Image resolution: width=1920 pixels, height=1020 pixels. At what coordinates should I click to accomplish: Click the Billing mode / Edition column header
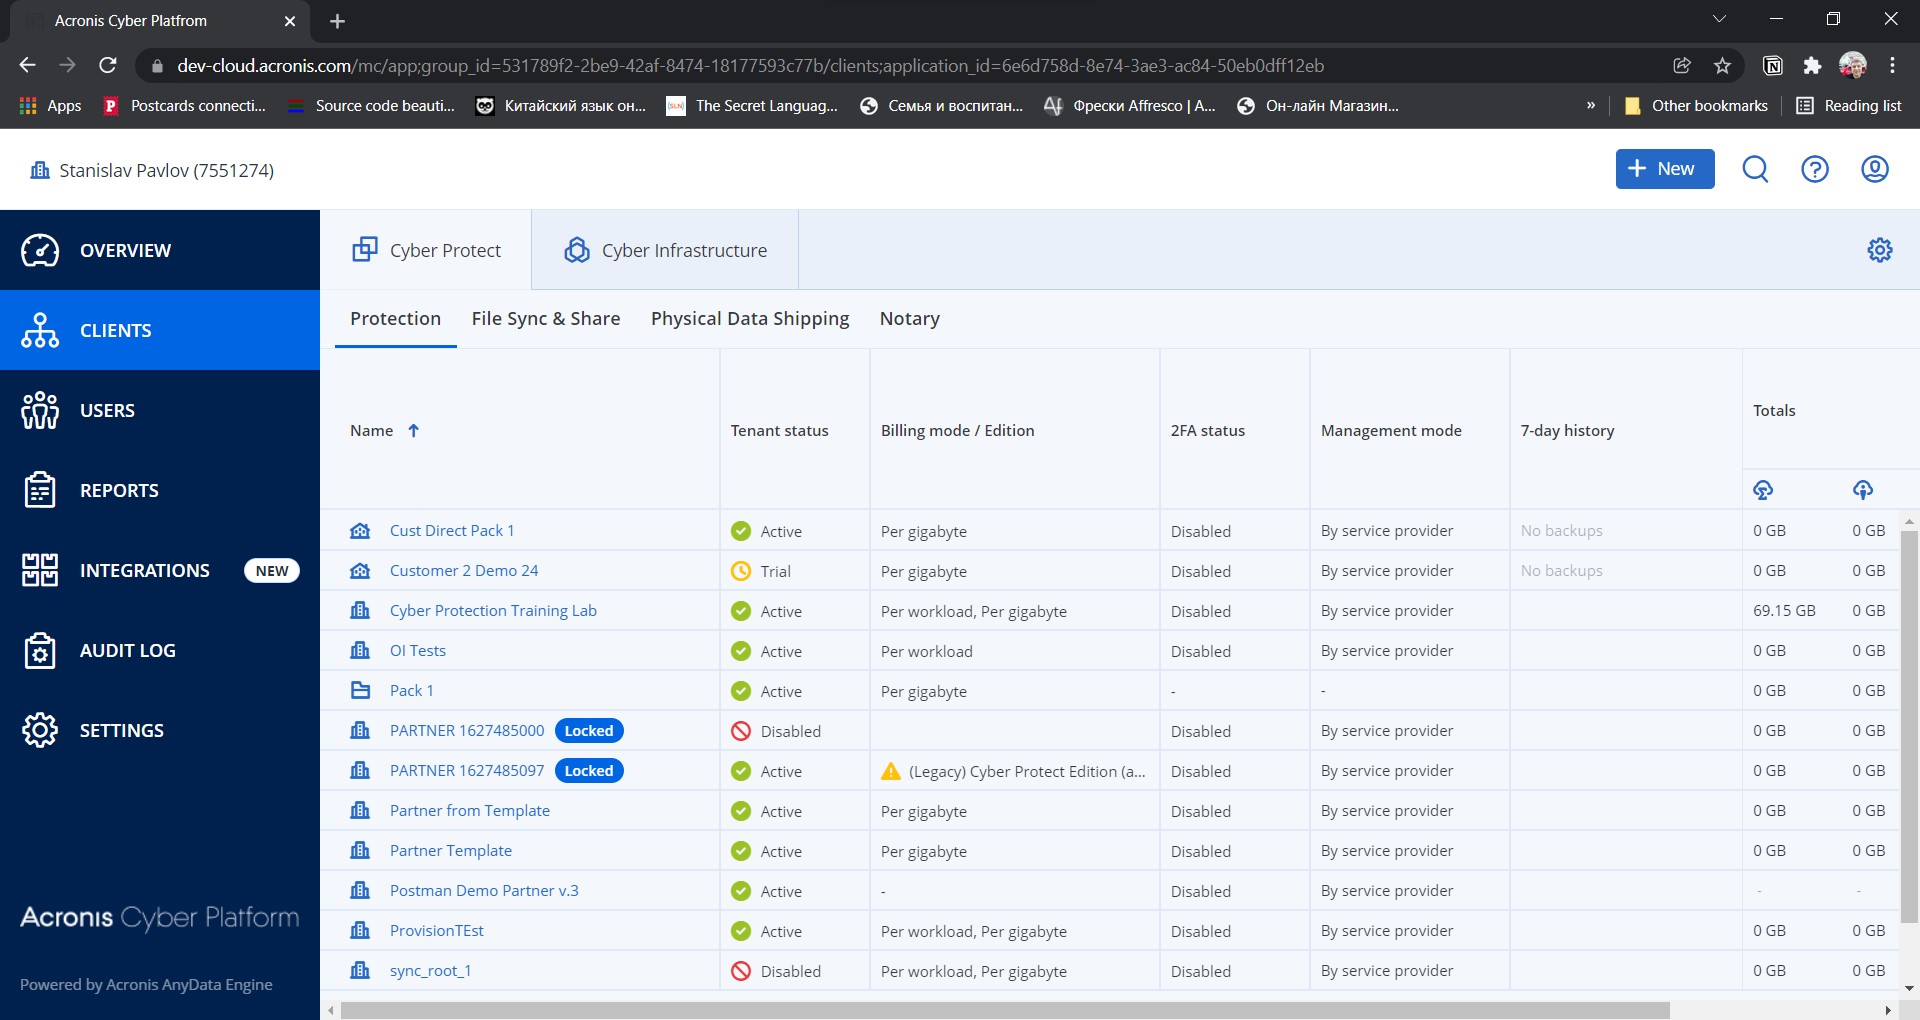coord(957,430)
